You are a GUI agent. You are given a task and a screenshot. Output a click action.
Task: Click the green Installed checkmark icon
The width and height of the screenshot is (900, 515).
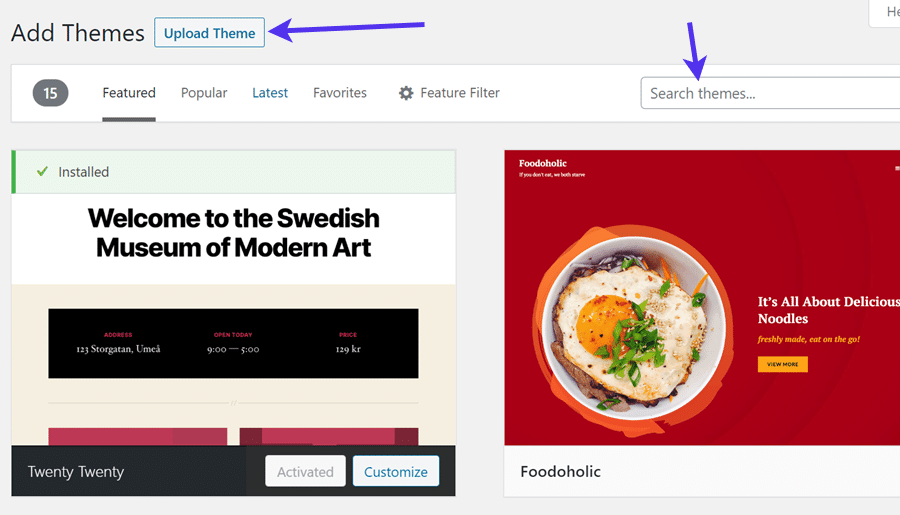[42, 172]
